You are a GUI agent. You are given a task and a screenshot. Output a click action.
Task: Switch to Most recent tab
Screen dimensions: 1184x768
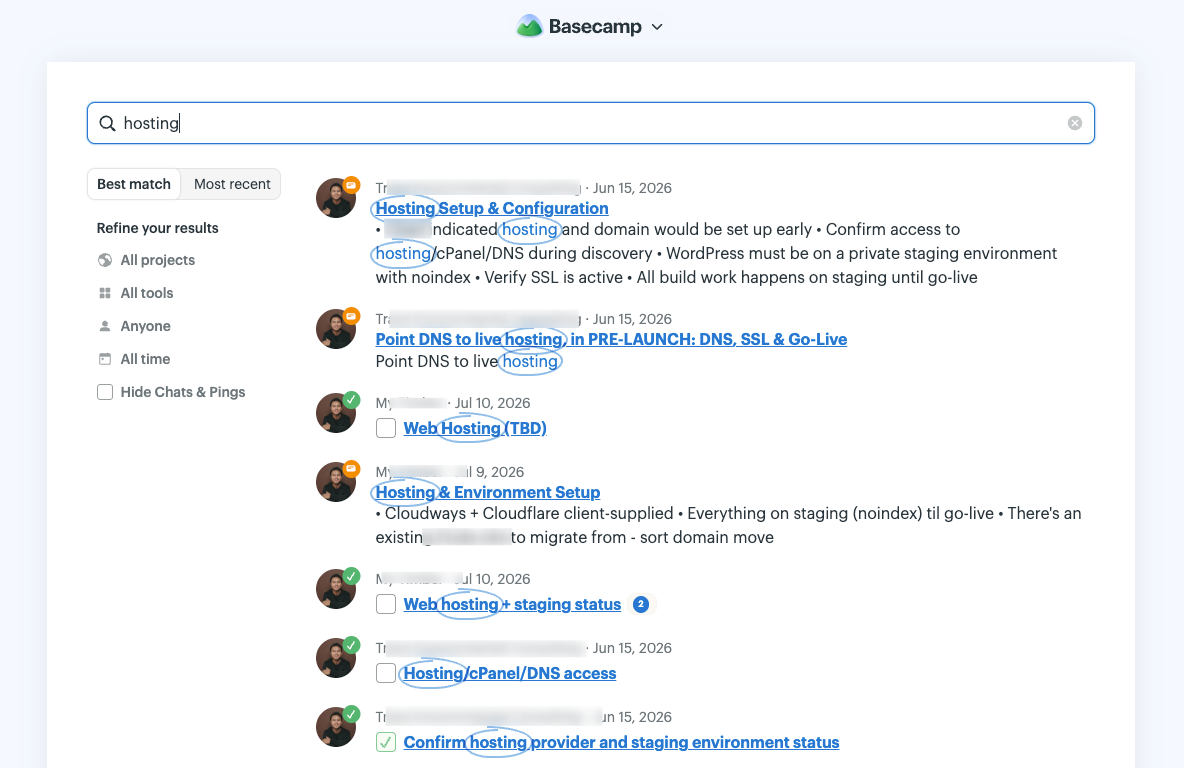coord(232,184)
